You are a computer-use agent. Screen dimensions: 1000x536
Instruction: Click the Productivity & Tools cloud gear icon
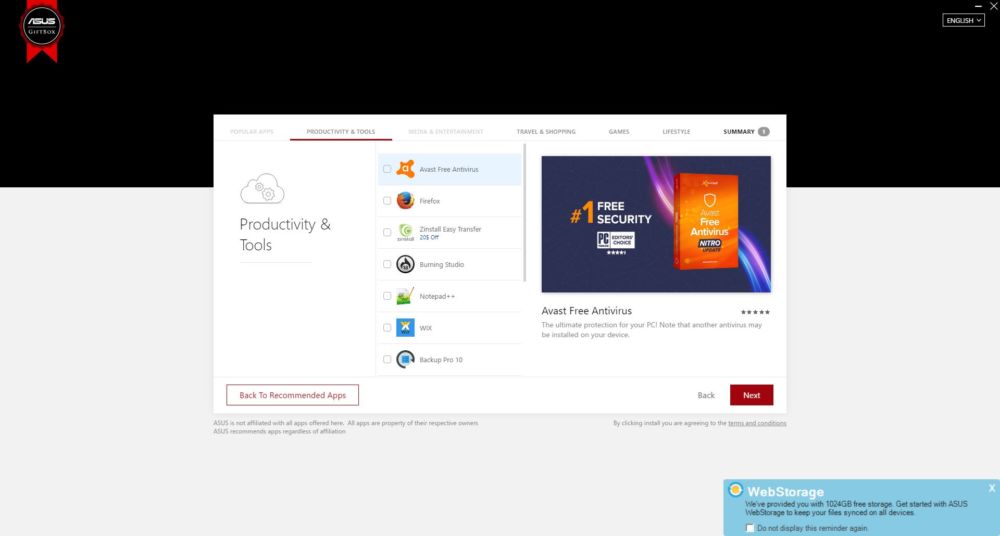click(x=262, y=188)
